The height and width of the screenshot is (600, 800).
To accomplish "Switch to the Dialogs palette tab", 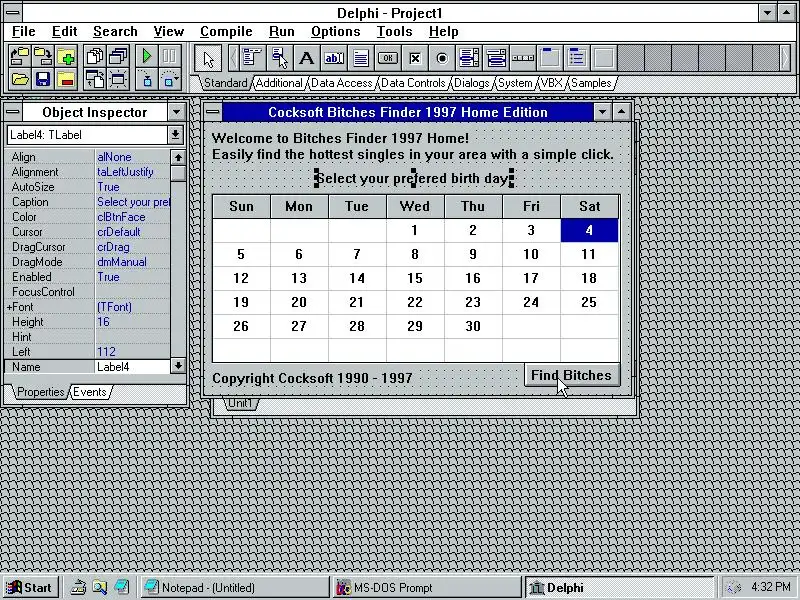I will [471, 83].
